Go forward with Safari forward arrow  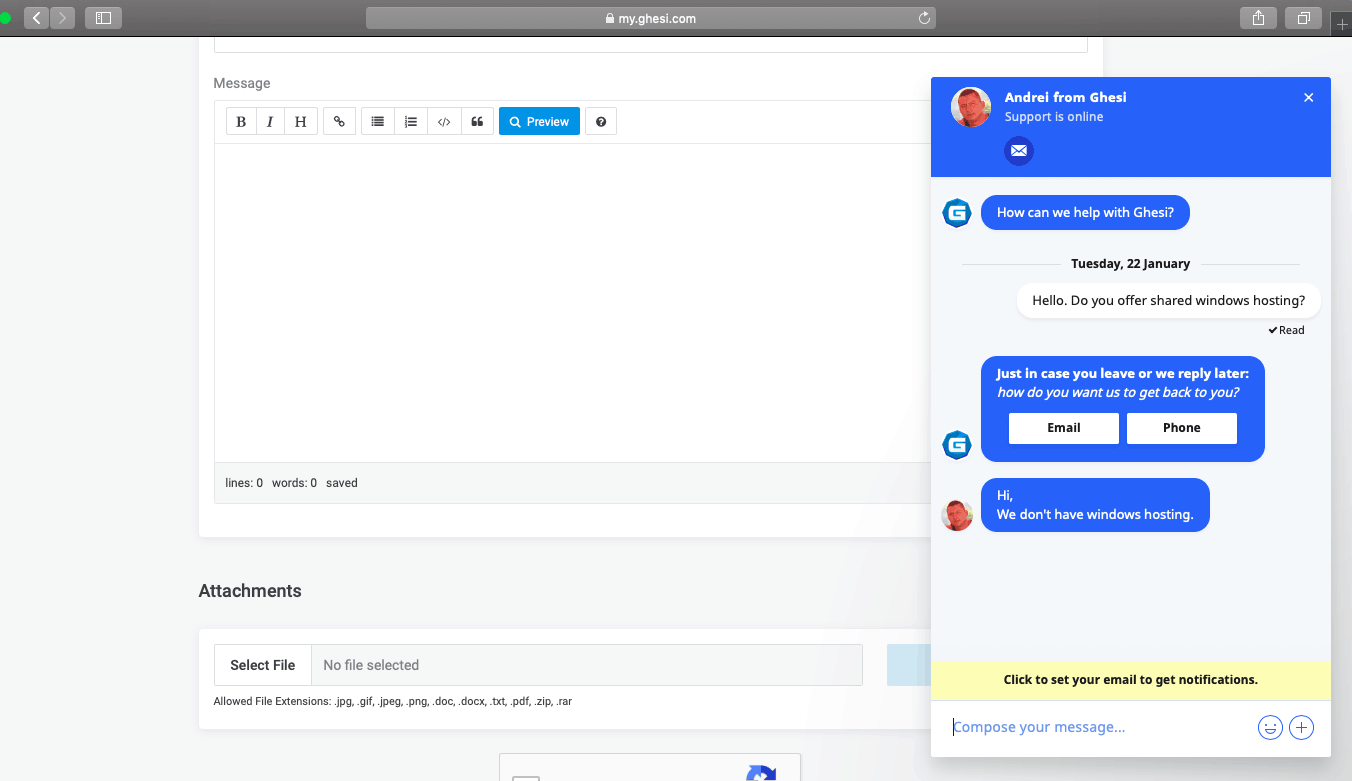pos(63,18)
